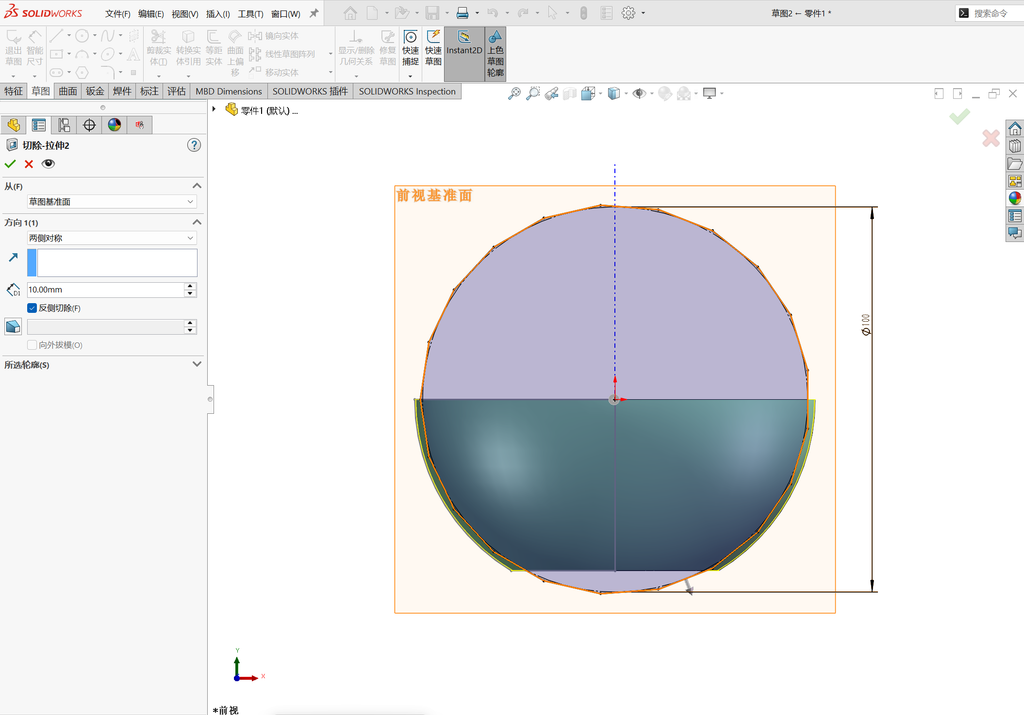This screenshot has width=1024, height=715.
Task: Open the ConfigurationManager tab icon
Action: pyautogui.click(x=64, y=125)
